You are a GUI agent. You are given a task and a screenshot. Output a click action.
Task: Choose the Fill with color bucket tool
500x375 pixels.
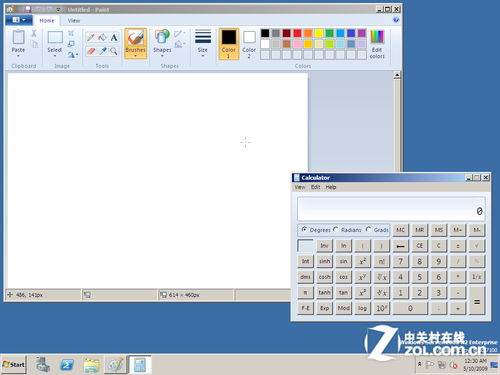click(x=102, y=37)
